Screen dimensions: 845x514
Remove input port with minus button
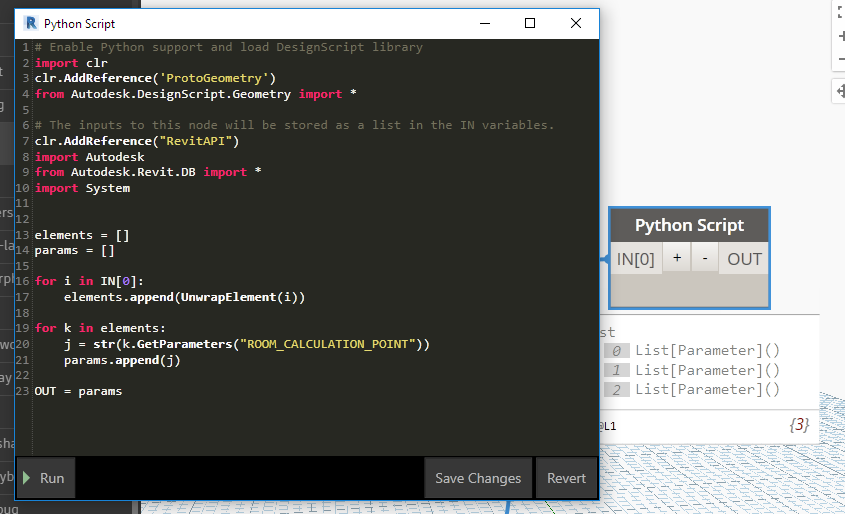point(704,258)
